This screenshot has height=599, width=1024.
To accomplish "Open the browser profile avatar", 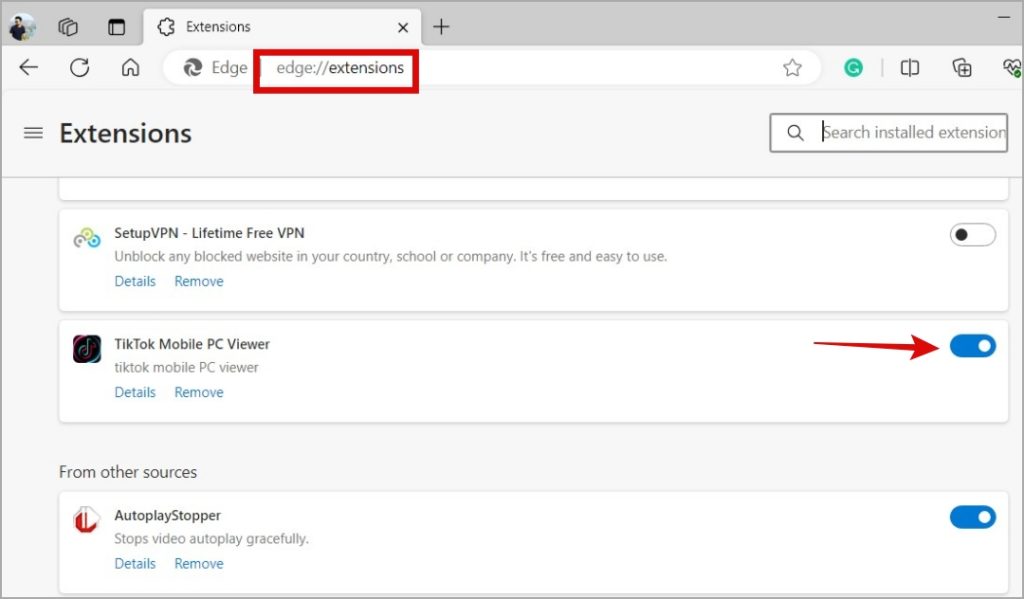I will pos(22,27).
